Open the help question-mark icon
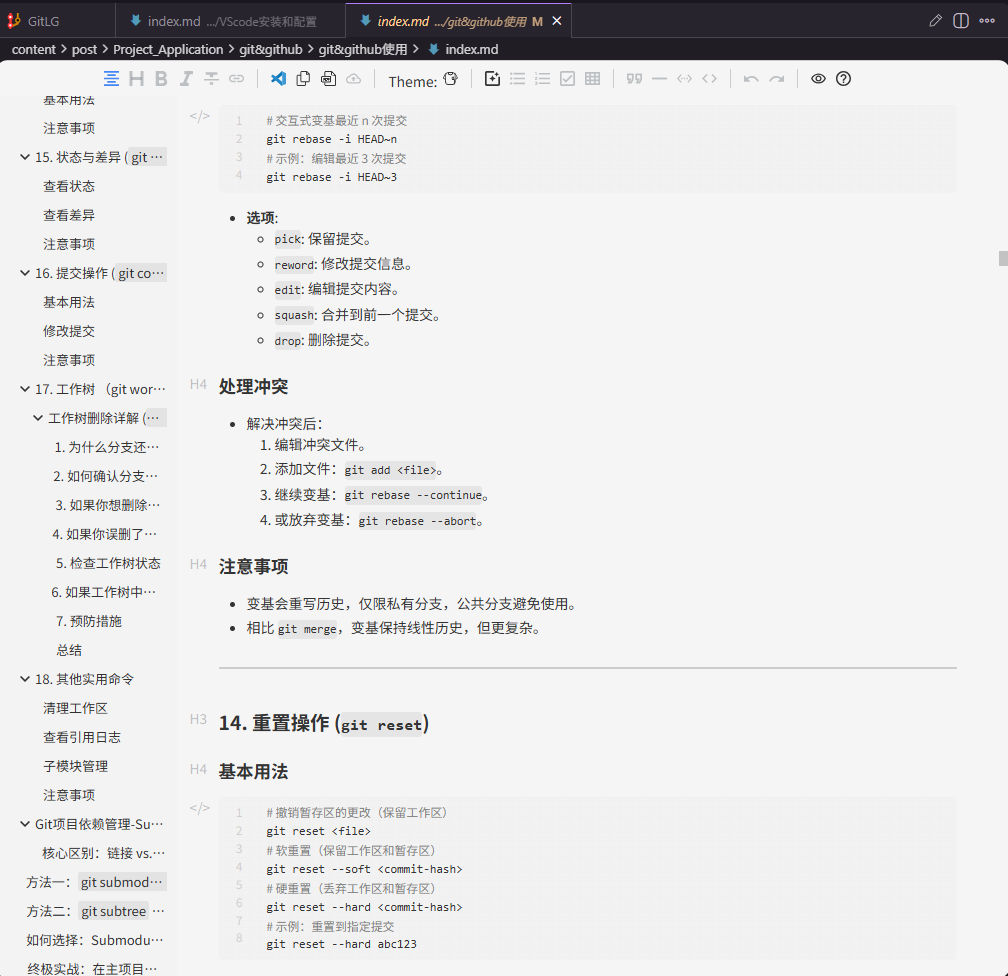Image resolution: width=1008 pixels, height=976 pixels. [842, 78]
